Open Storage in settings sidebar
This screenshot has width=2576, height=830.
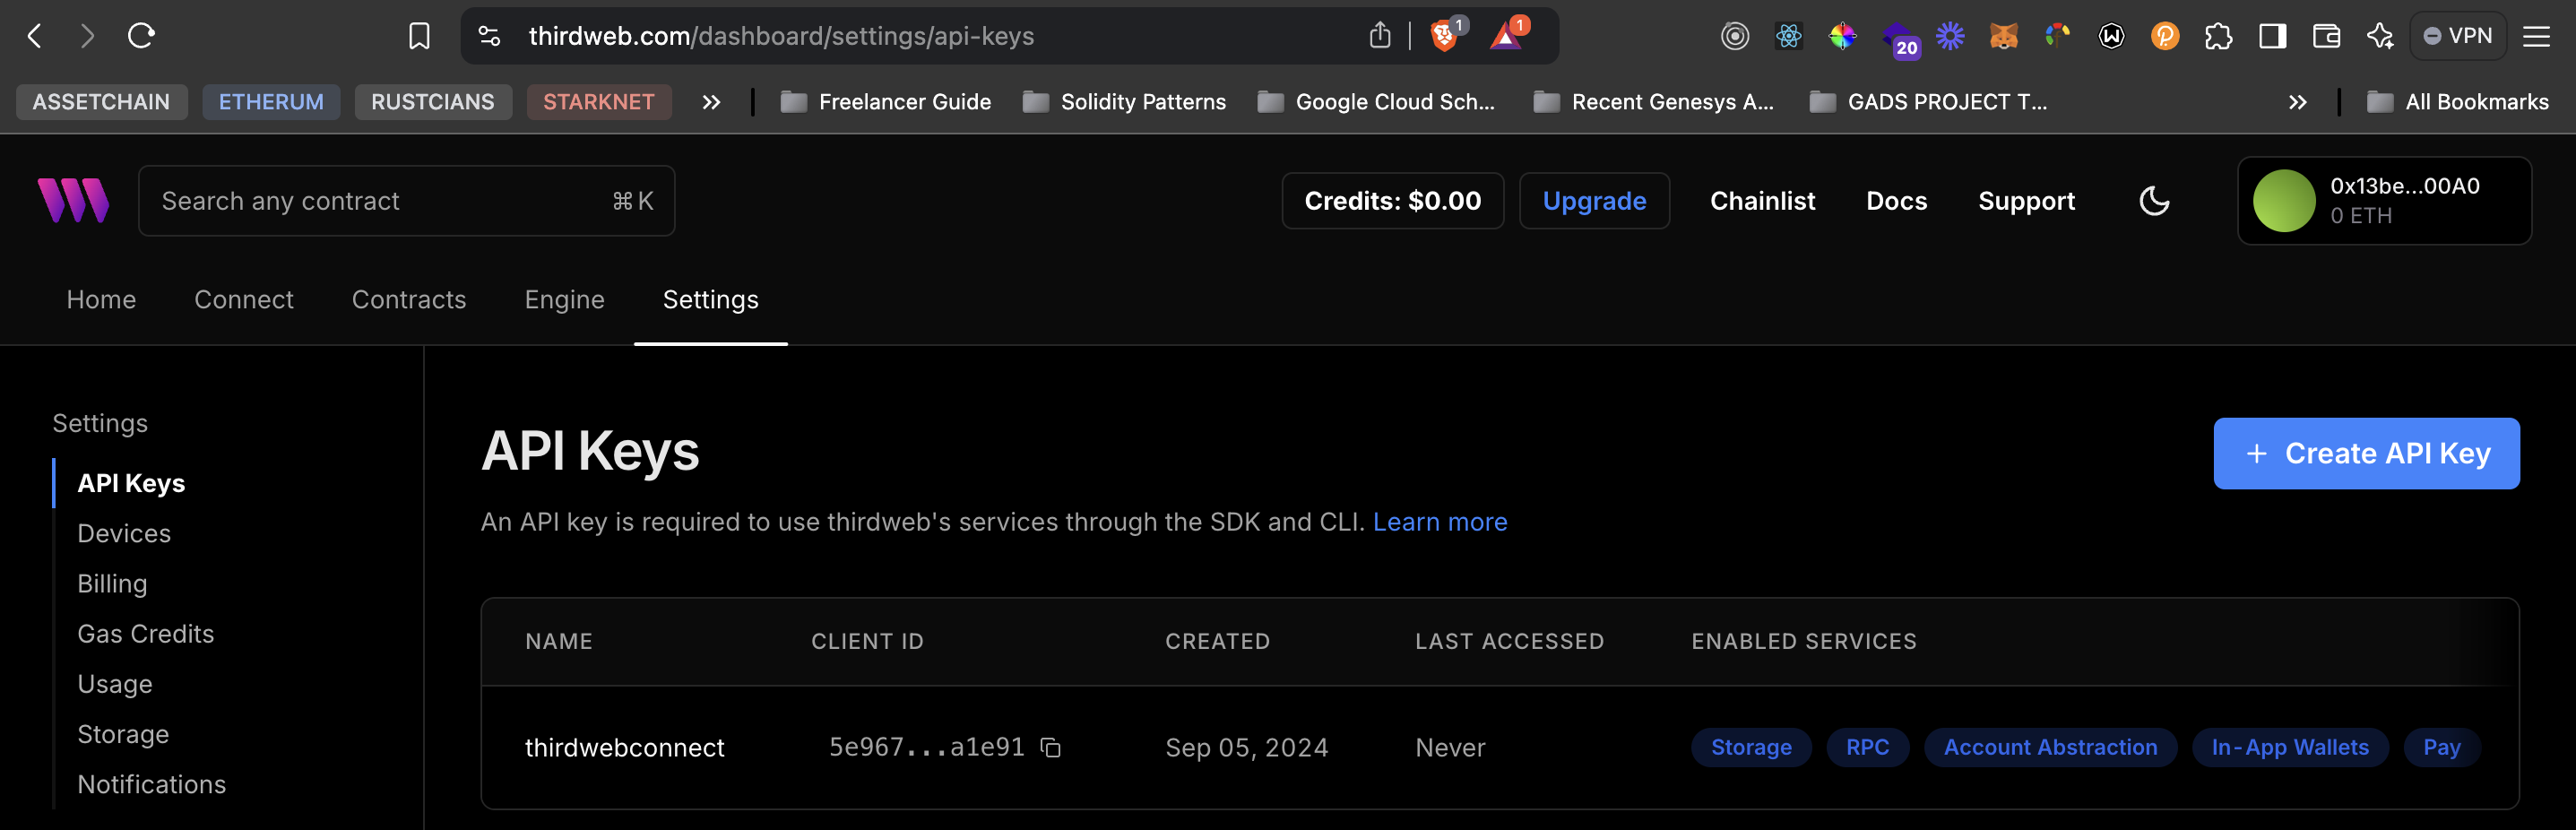tap(123, 734)
